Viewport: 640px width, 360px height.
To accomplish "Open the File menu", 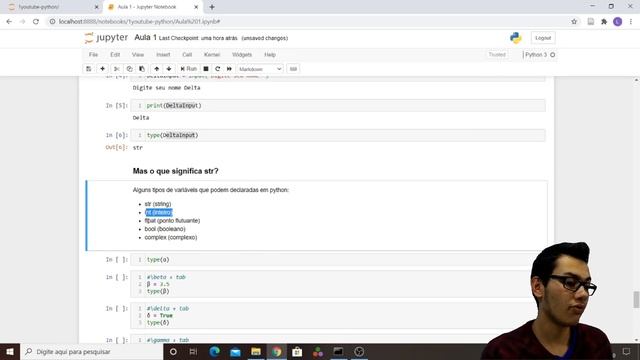I will coord(93,55).
